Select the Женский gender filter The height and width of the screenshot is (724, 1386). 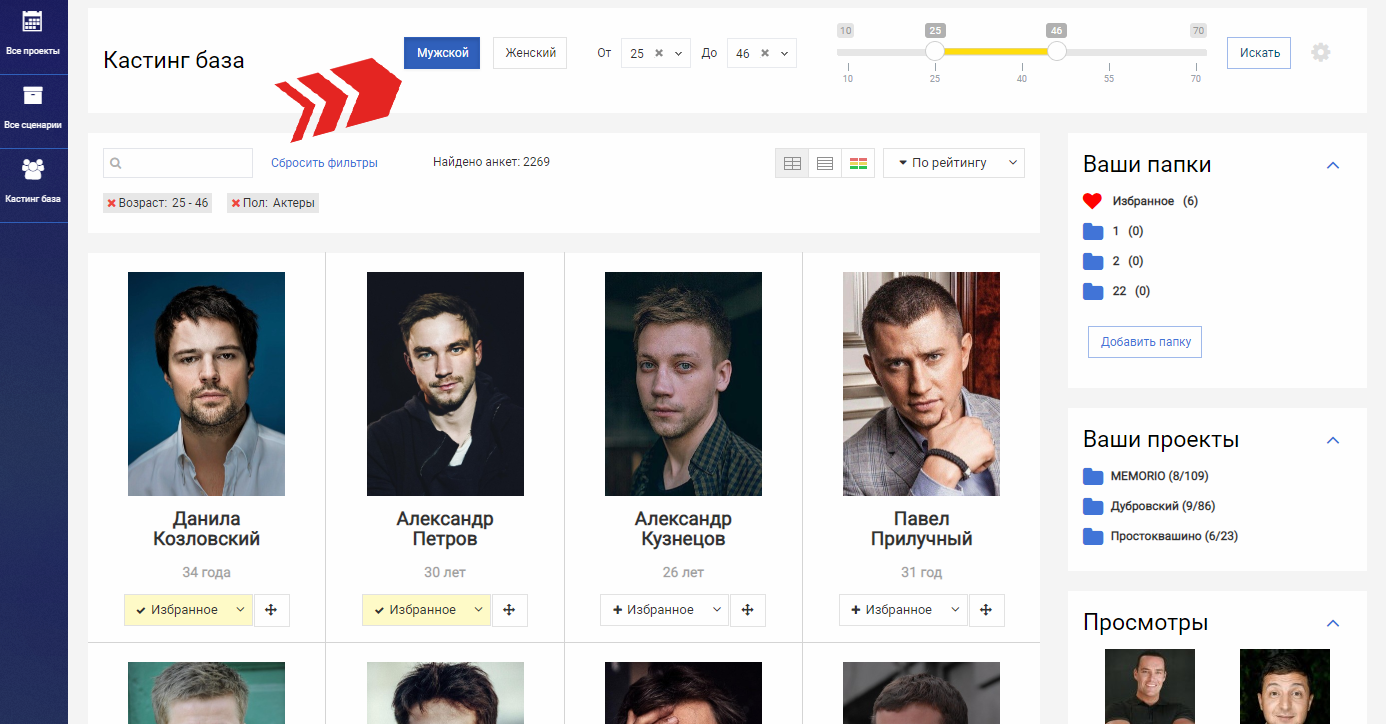530,53
